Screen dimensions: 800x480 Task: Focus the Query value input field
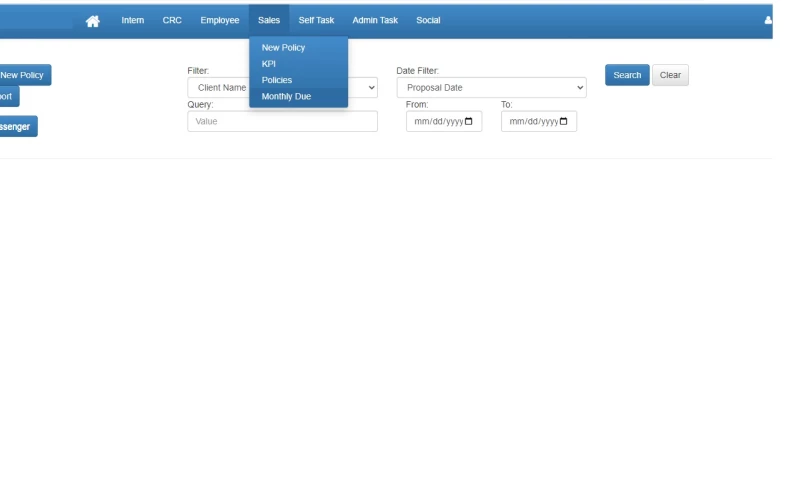click(282, 122)
